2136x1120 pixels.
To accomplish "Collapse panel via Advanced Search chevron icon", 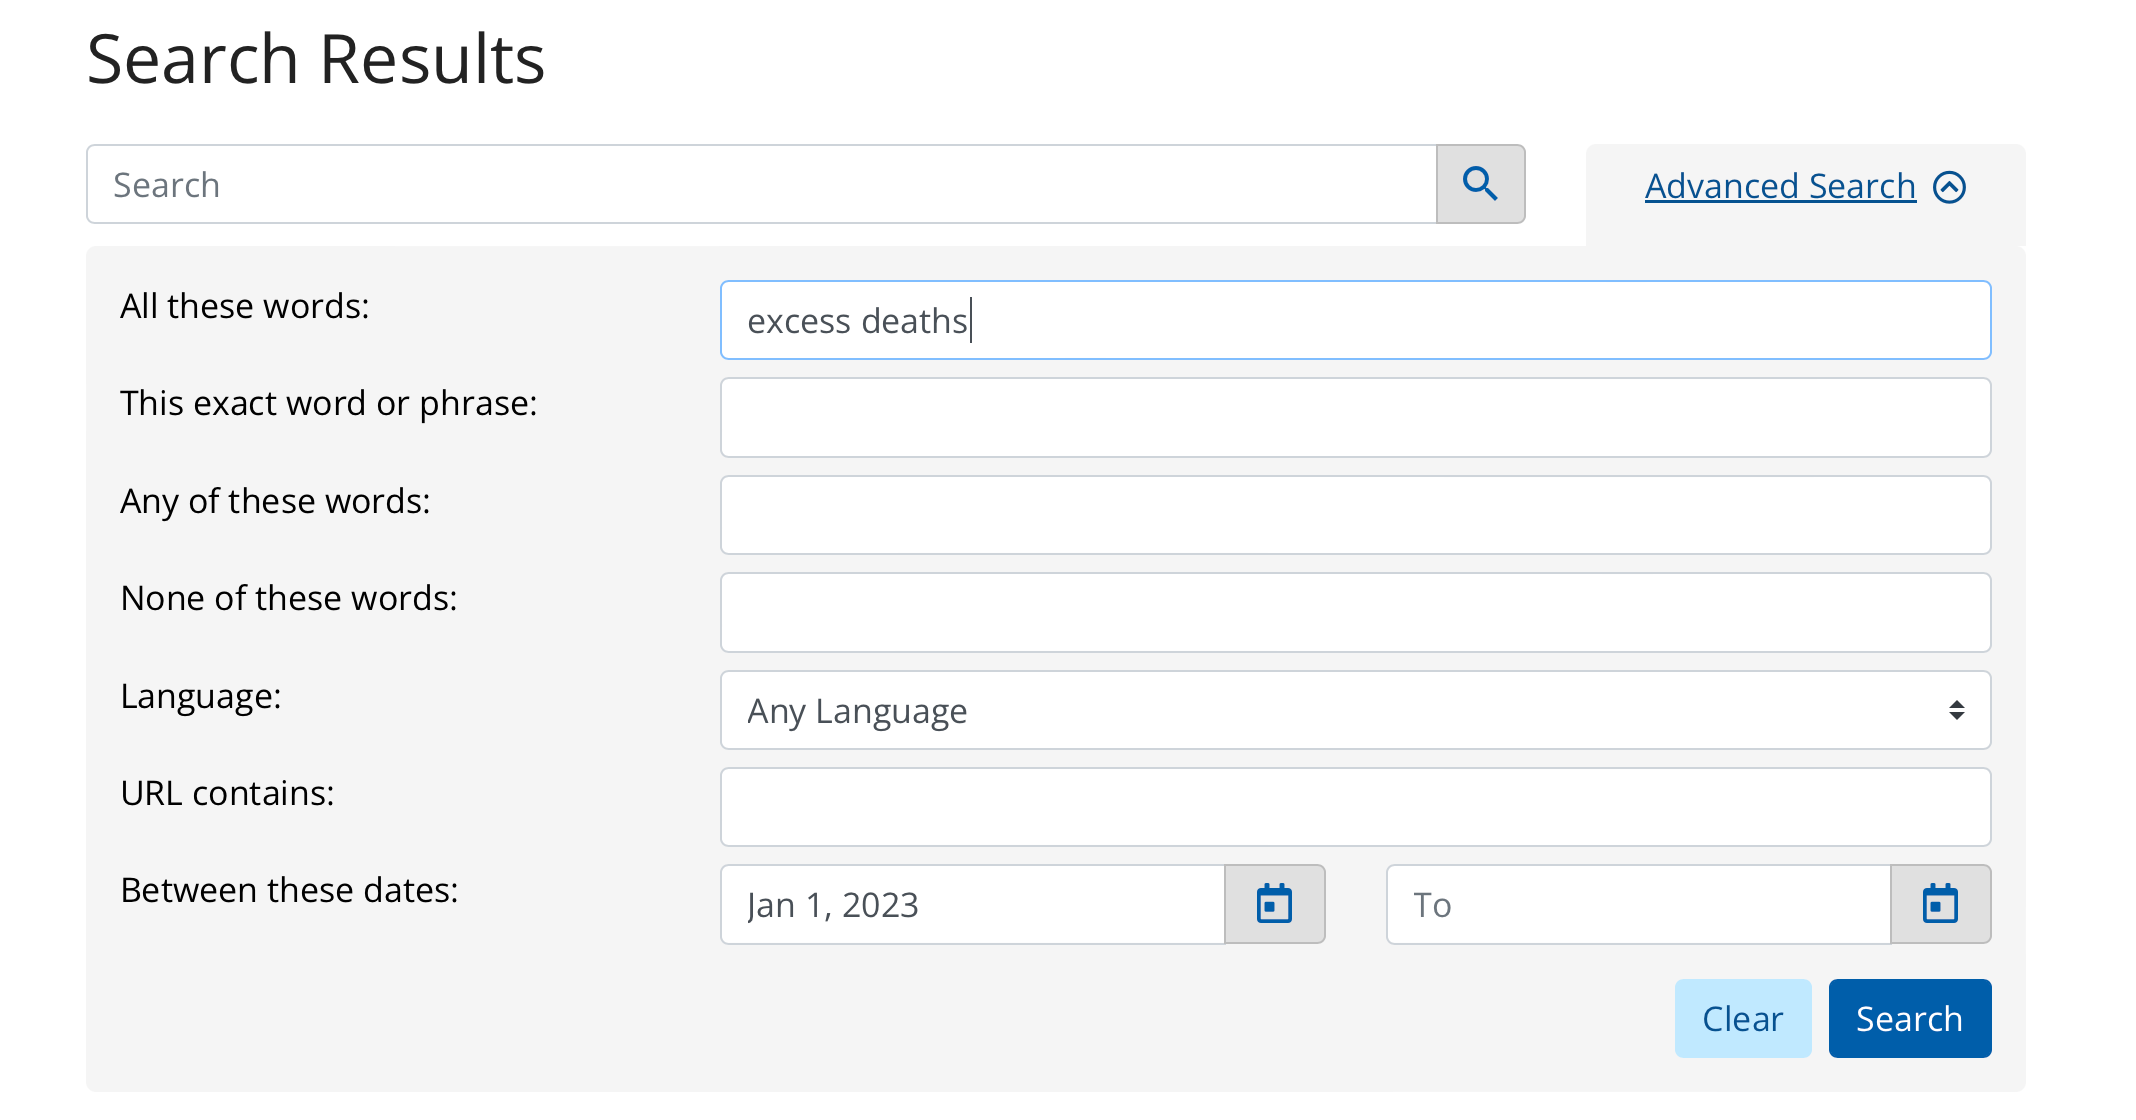I will click(1950, 187).
